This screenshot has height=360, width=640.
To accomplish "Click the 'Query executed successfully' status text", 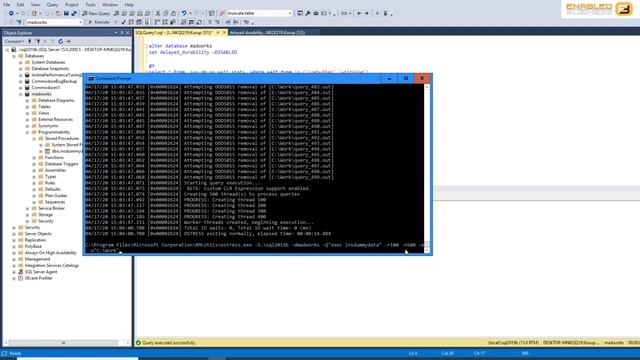I will pyautogui.click(x=169, y=343).
